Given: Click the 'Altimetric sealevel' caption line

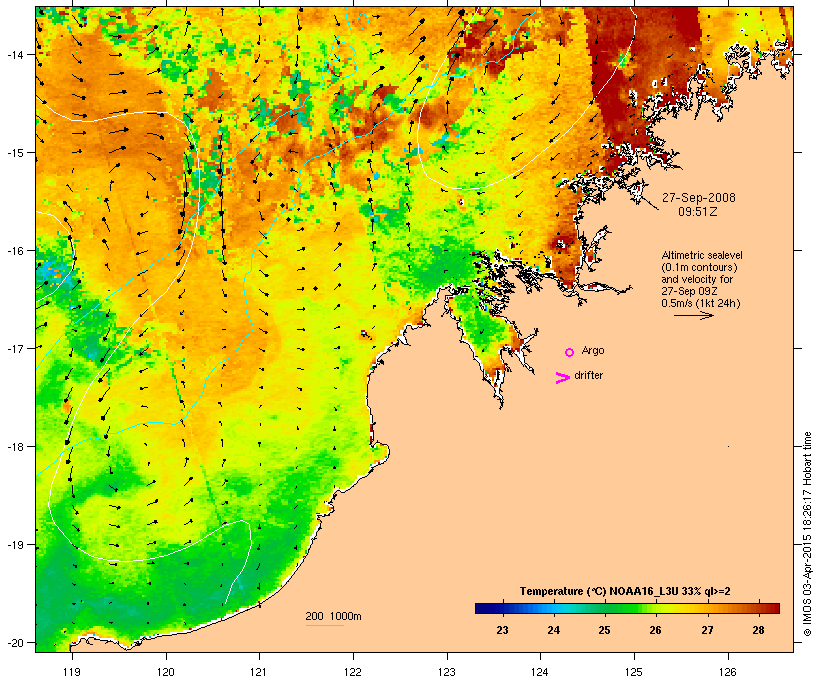Looking at the screenshot, I should [x=702, y=255].
